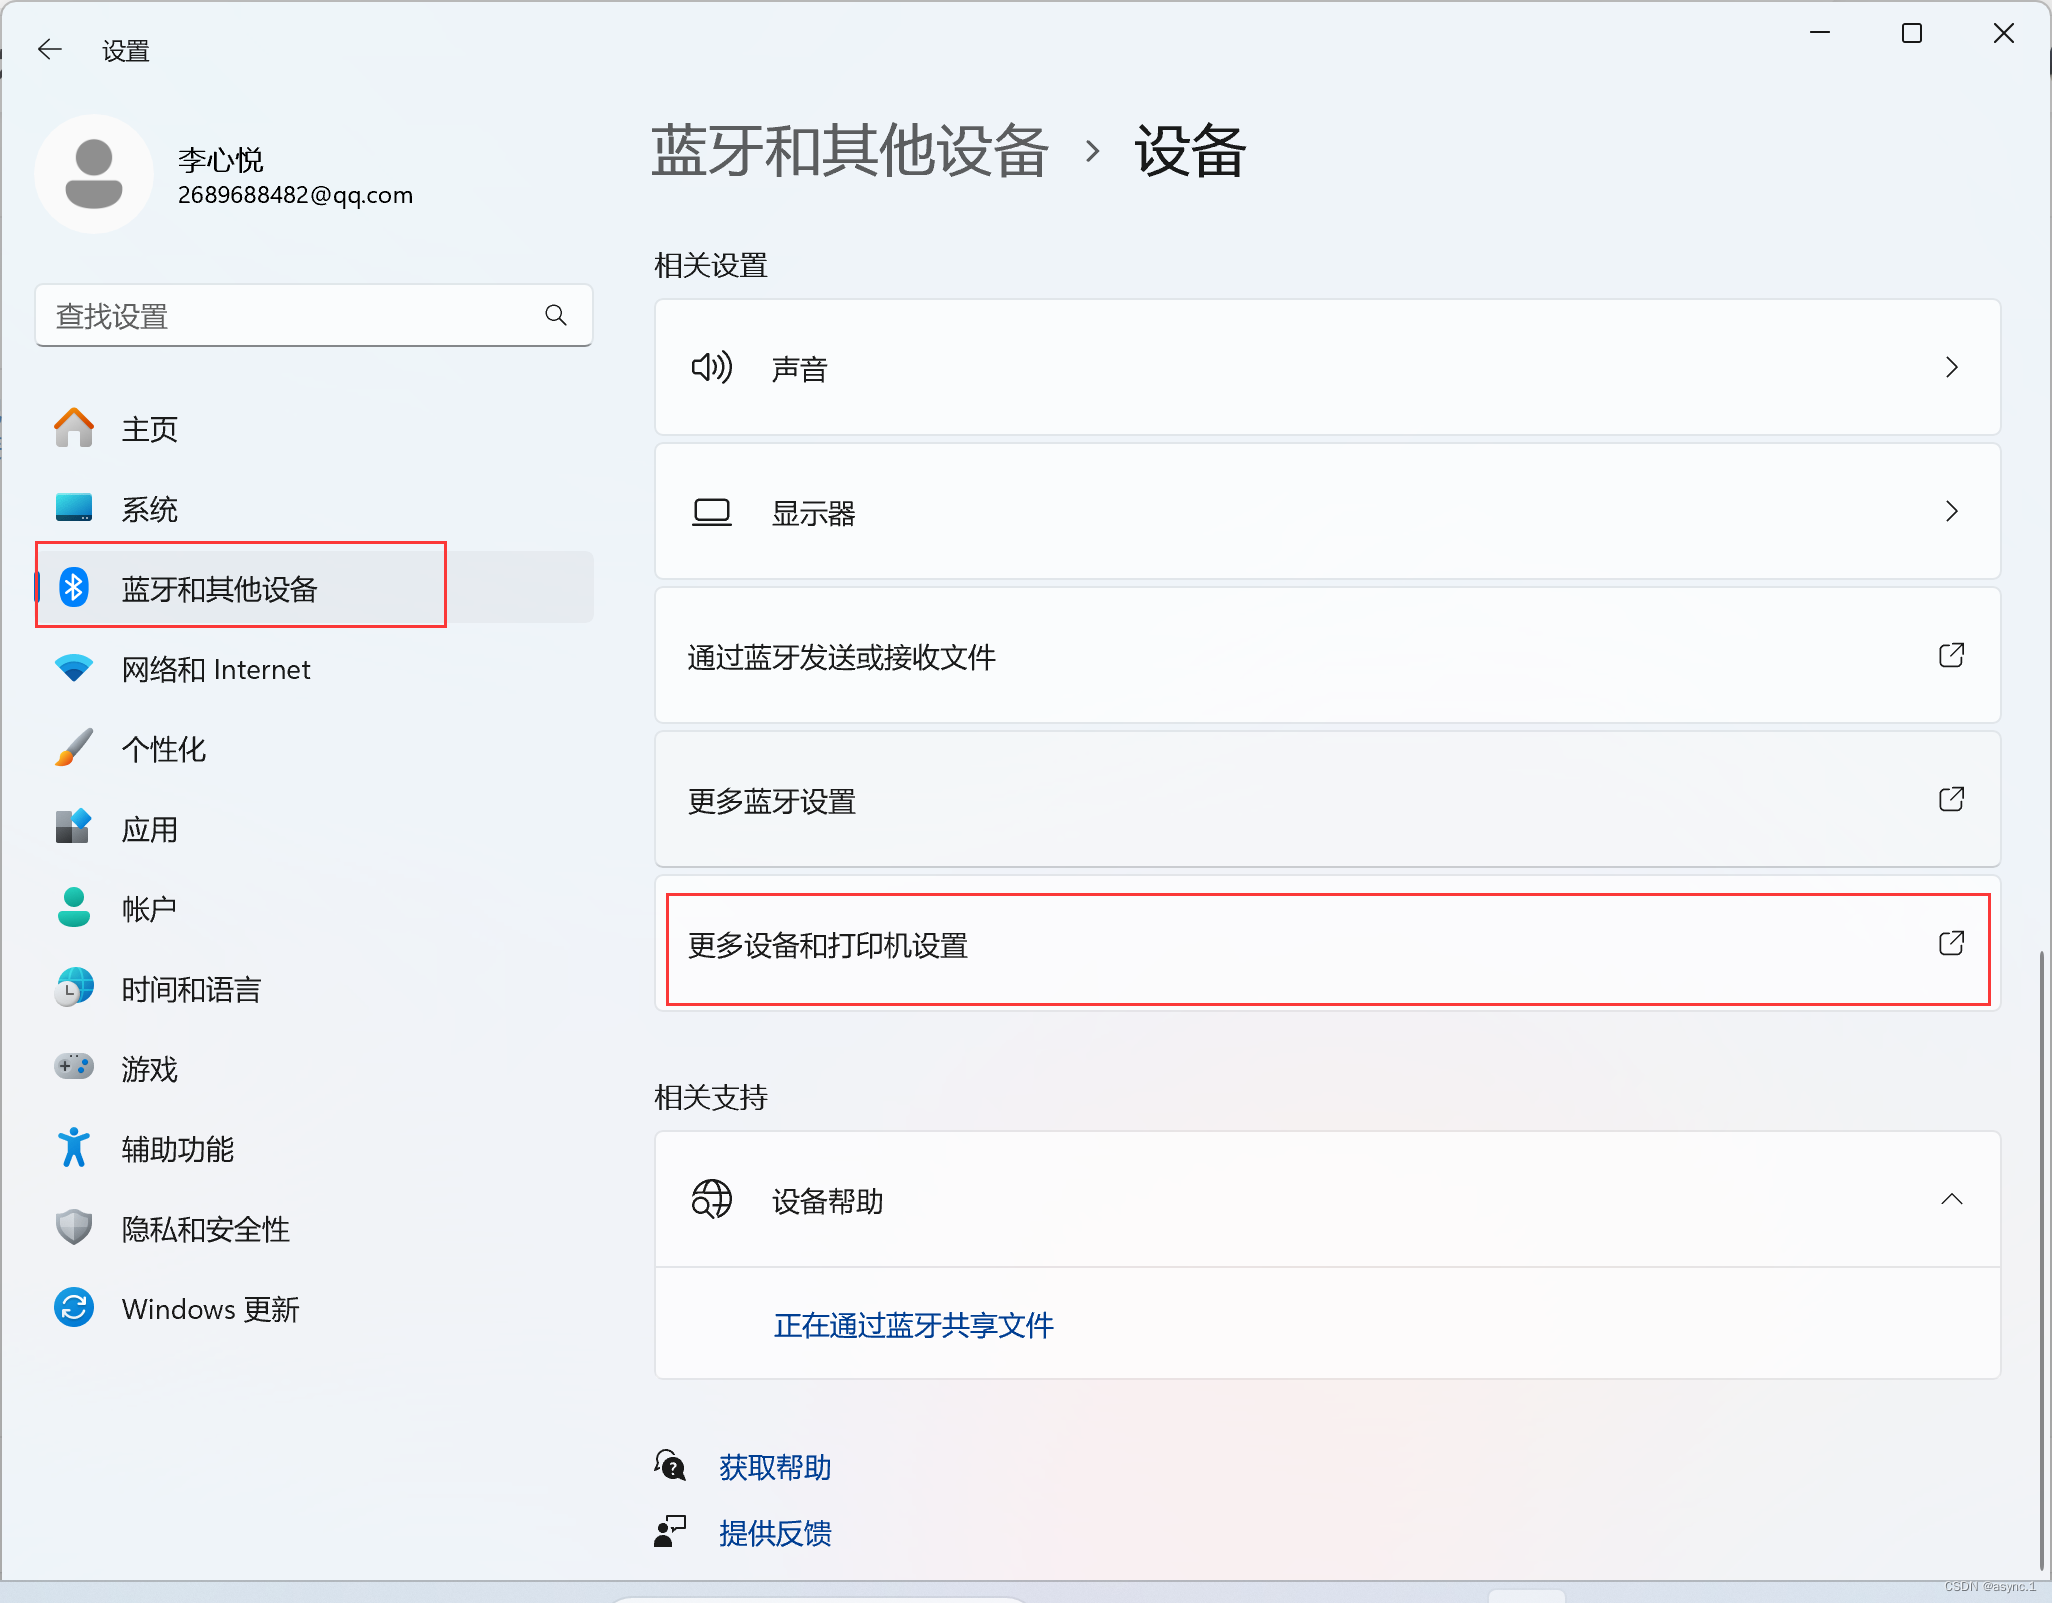The height and width of the screenshot is (1603, 2052).
Task: Open the 正在通过蓝牙共享文件 link
Action: (x=913, y=1325)
